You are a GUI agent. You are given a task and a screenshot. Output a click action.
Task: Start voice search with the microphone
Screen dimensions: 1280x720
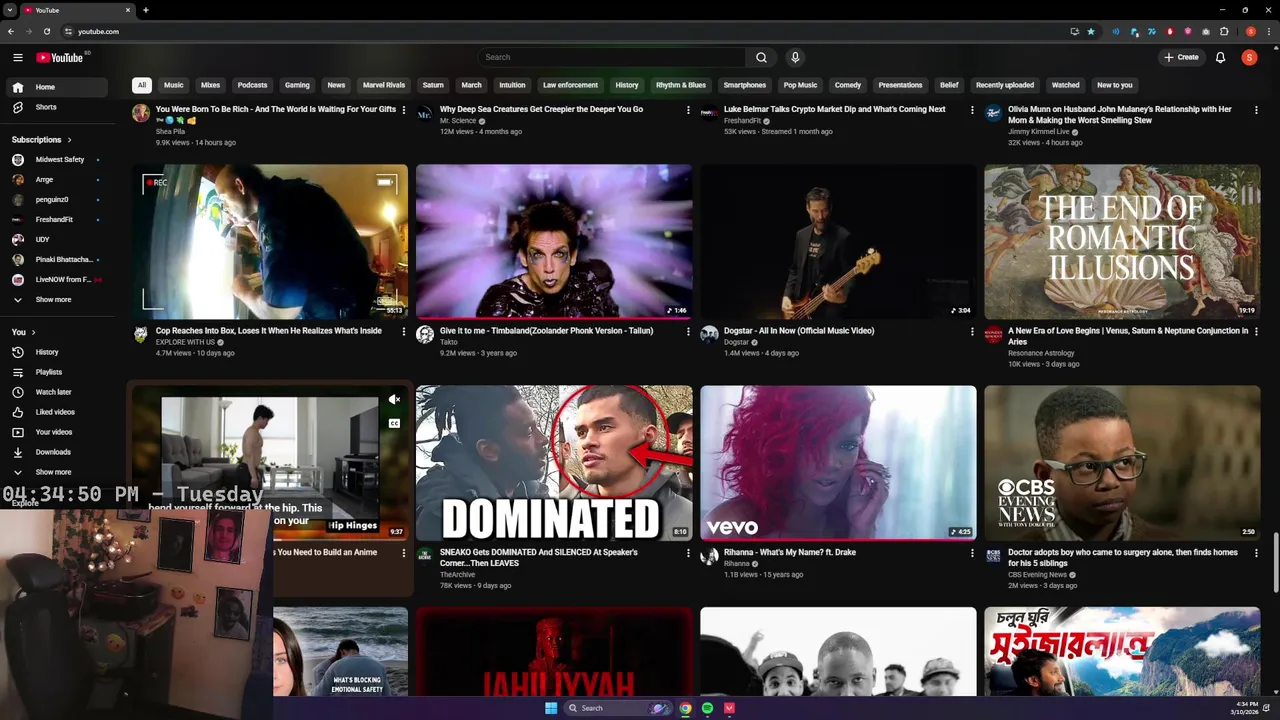tap(795, 57)
